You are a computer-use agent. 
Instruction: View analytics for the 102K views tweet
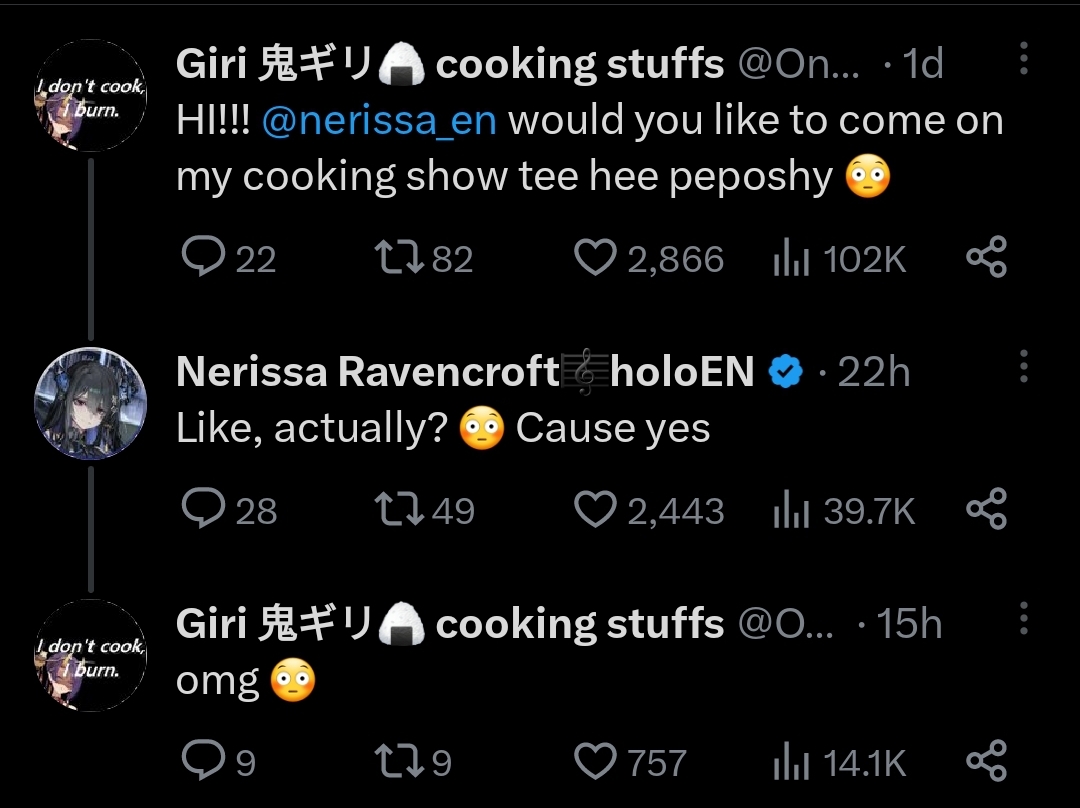click(x=790, y=260)
